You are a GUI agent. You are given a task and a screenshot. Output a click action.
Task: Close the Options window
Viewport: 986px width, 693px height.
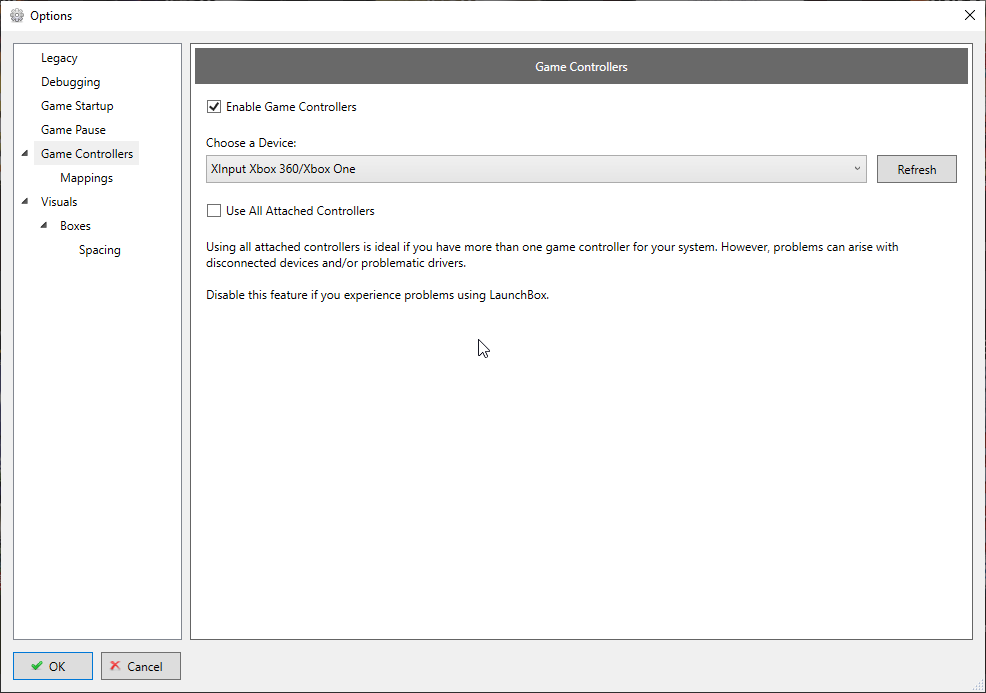tap(970, 15)
